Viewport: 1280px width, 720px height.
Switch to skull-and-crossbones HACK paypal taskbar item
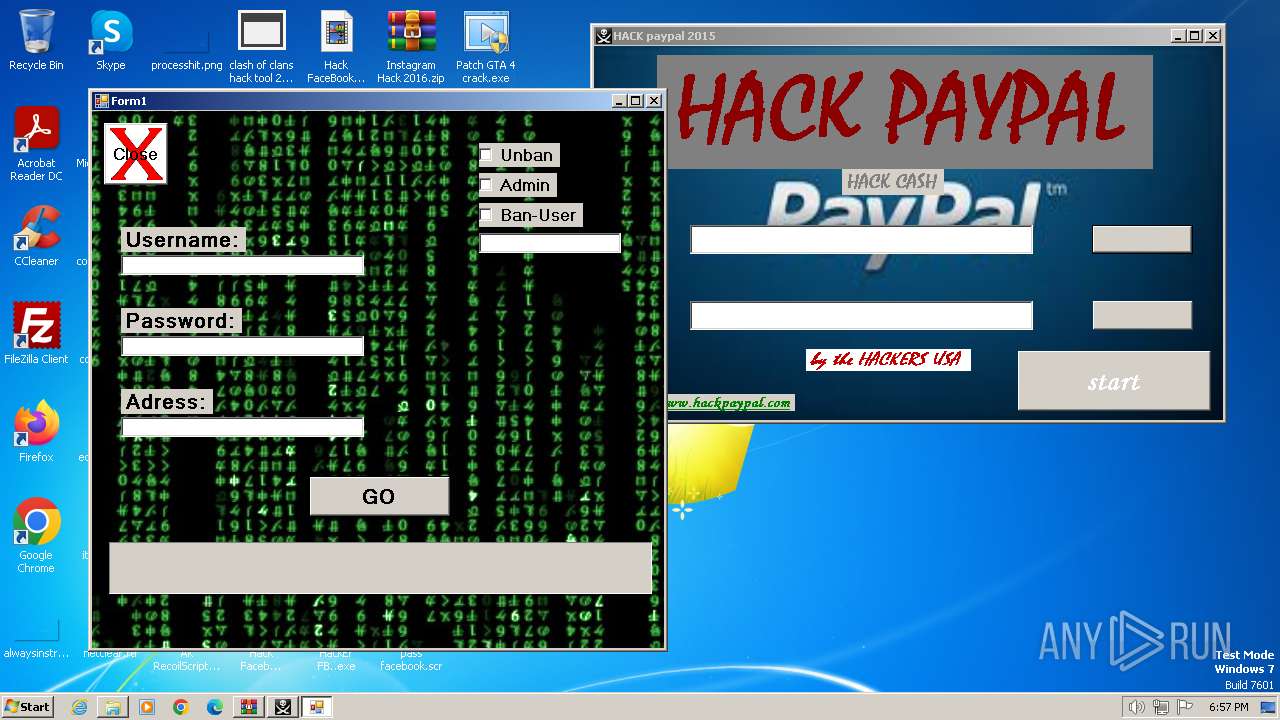tap(283, 707)
